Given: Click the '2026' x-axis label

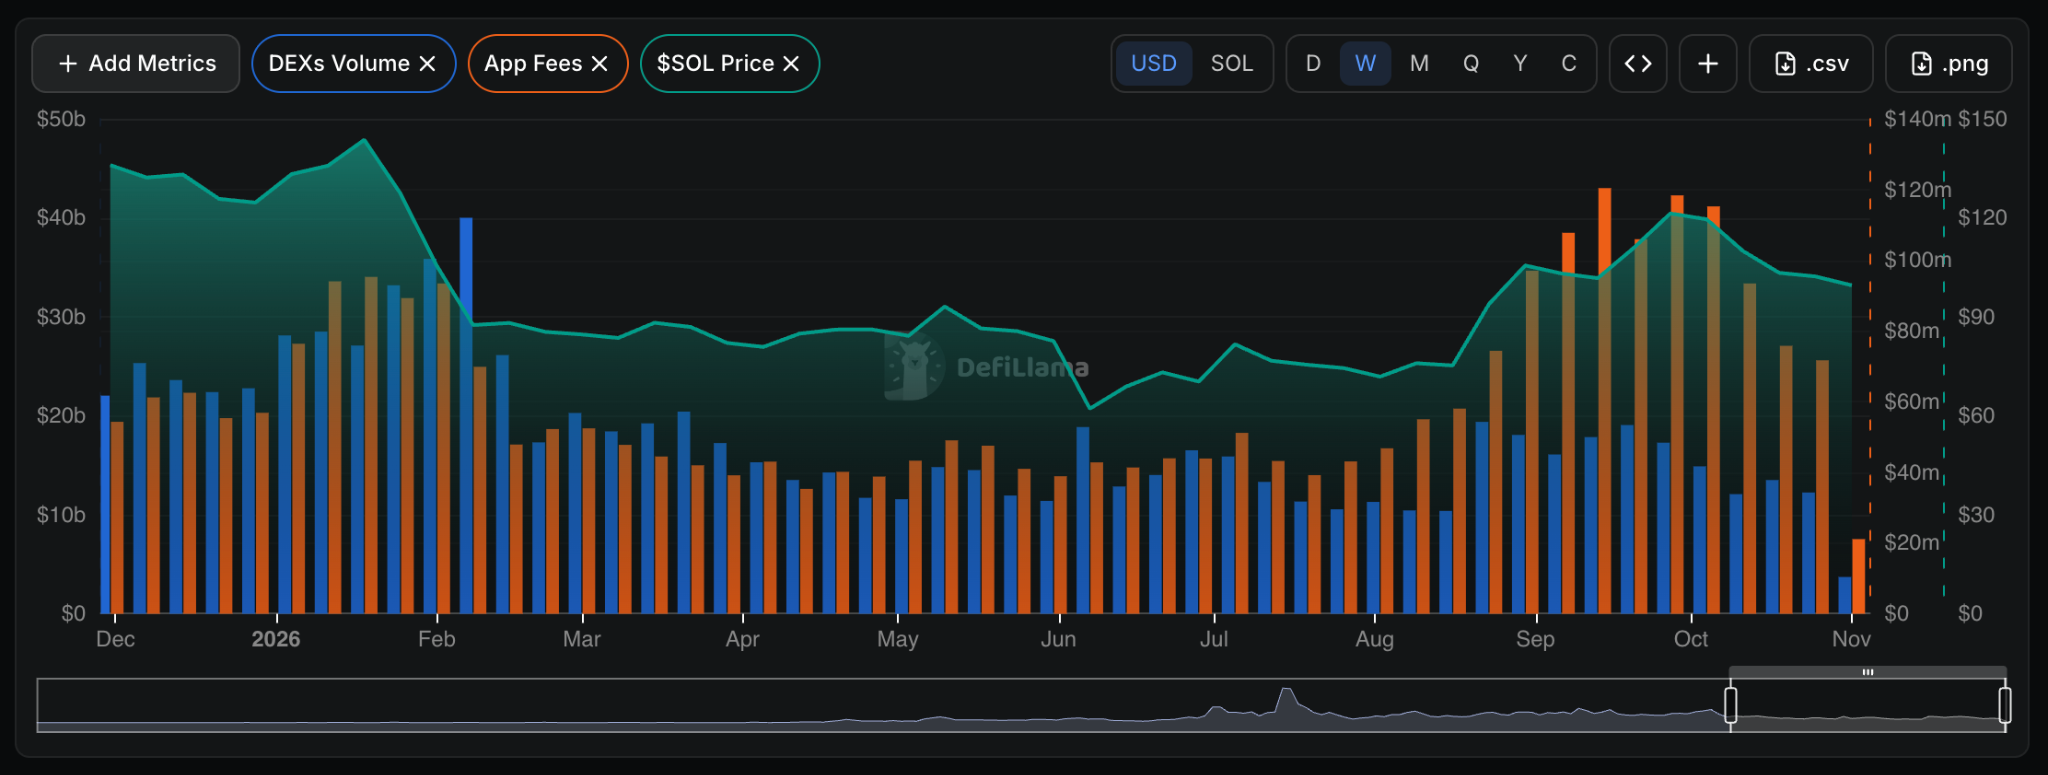Looking at the screenshot, I should click(276, 639).
